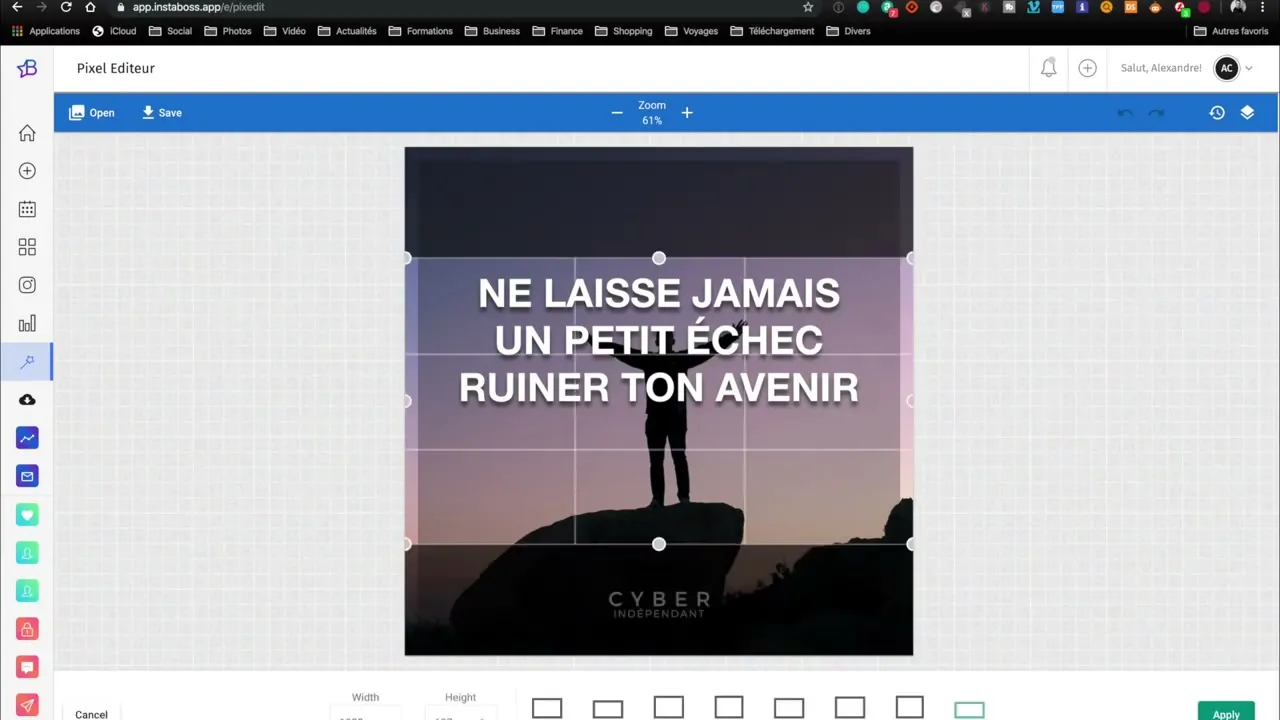This screenshot has width=1280, height=720.
Task: Click the Apply button
Action: (1226, 713)
